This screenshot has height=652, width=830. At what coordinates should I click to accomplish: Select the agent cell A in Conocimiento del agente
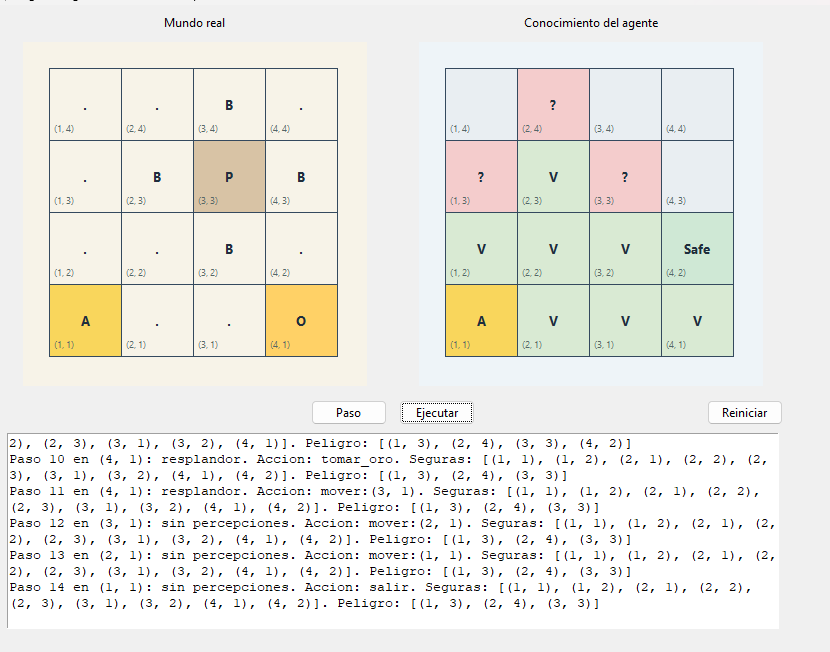coord(481,321)
